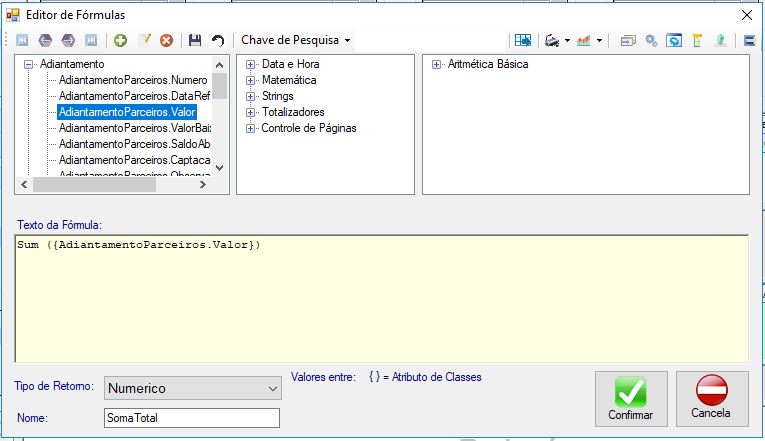This screenshot has width=765, height=441.
Task: Save with the floppy disk icon
Action: [195, 40]
